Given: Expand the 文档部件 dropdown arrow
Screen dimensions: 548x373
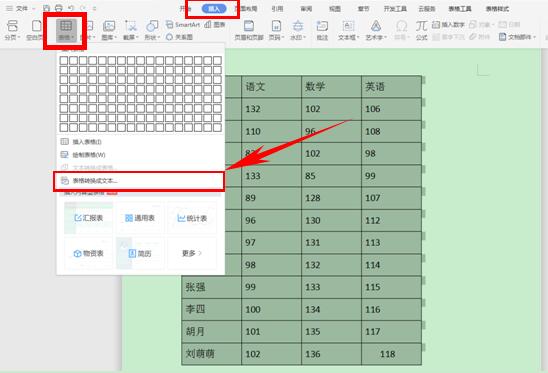Looking at the screenshot, I should coord(534,37).
